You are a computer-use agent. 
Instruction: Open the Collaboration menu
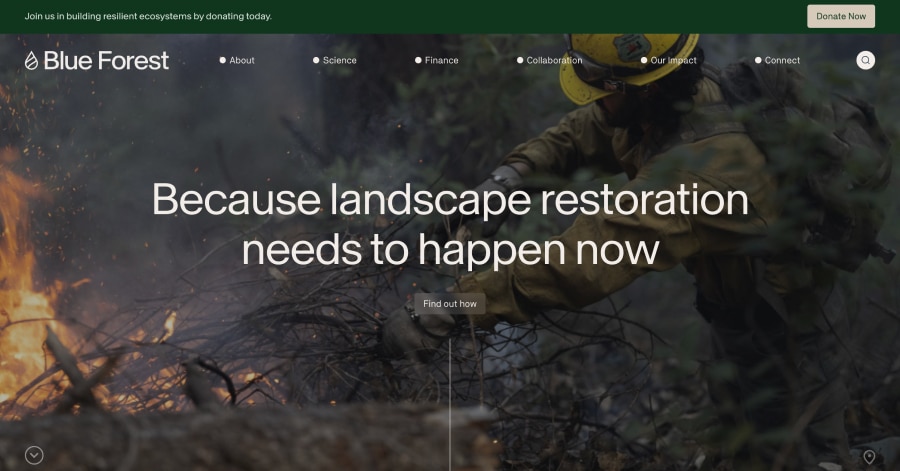[549, 60]
